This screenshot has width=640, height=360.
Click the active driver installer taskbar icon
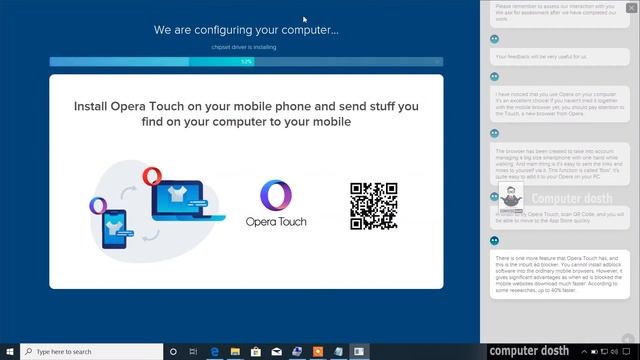coord(359,351)
